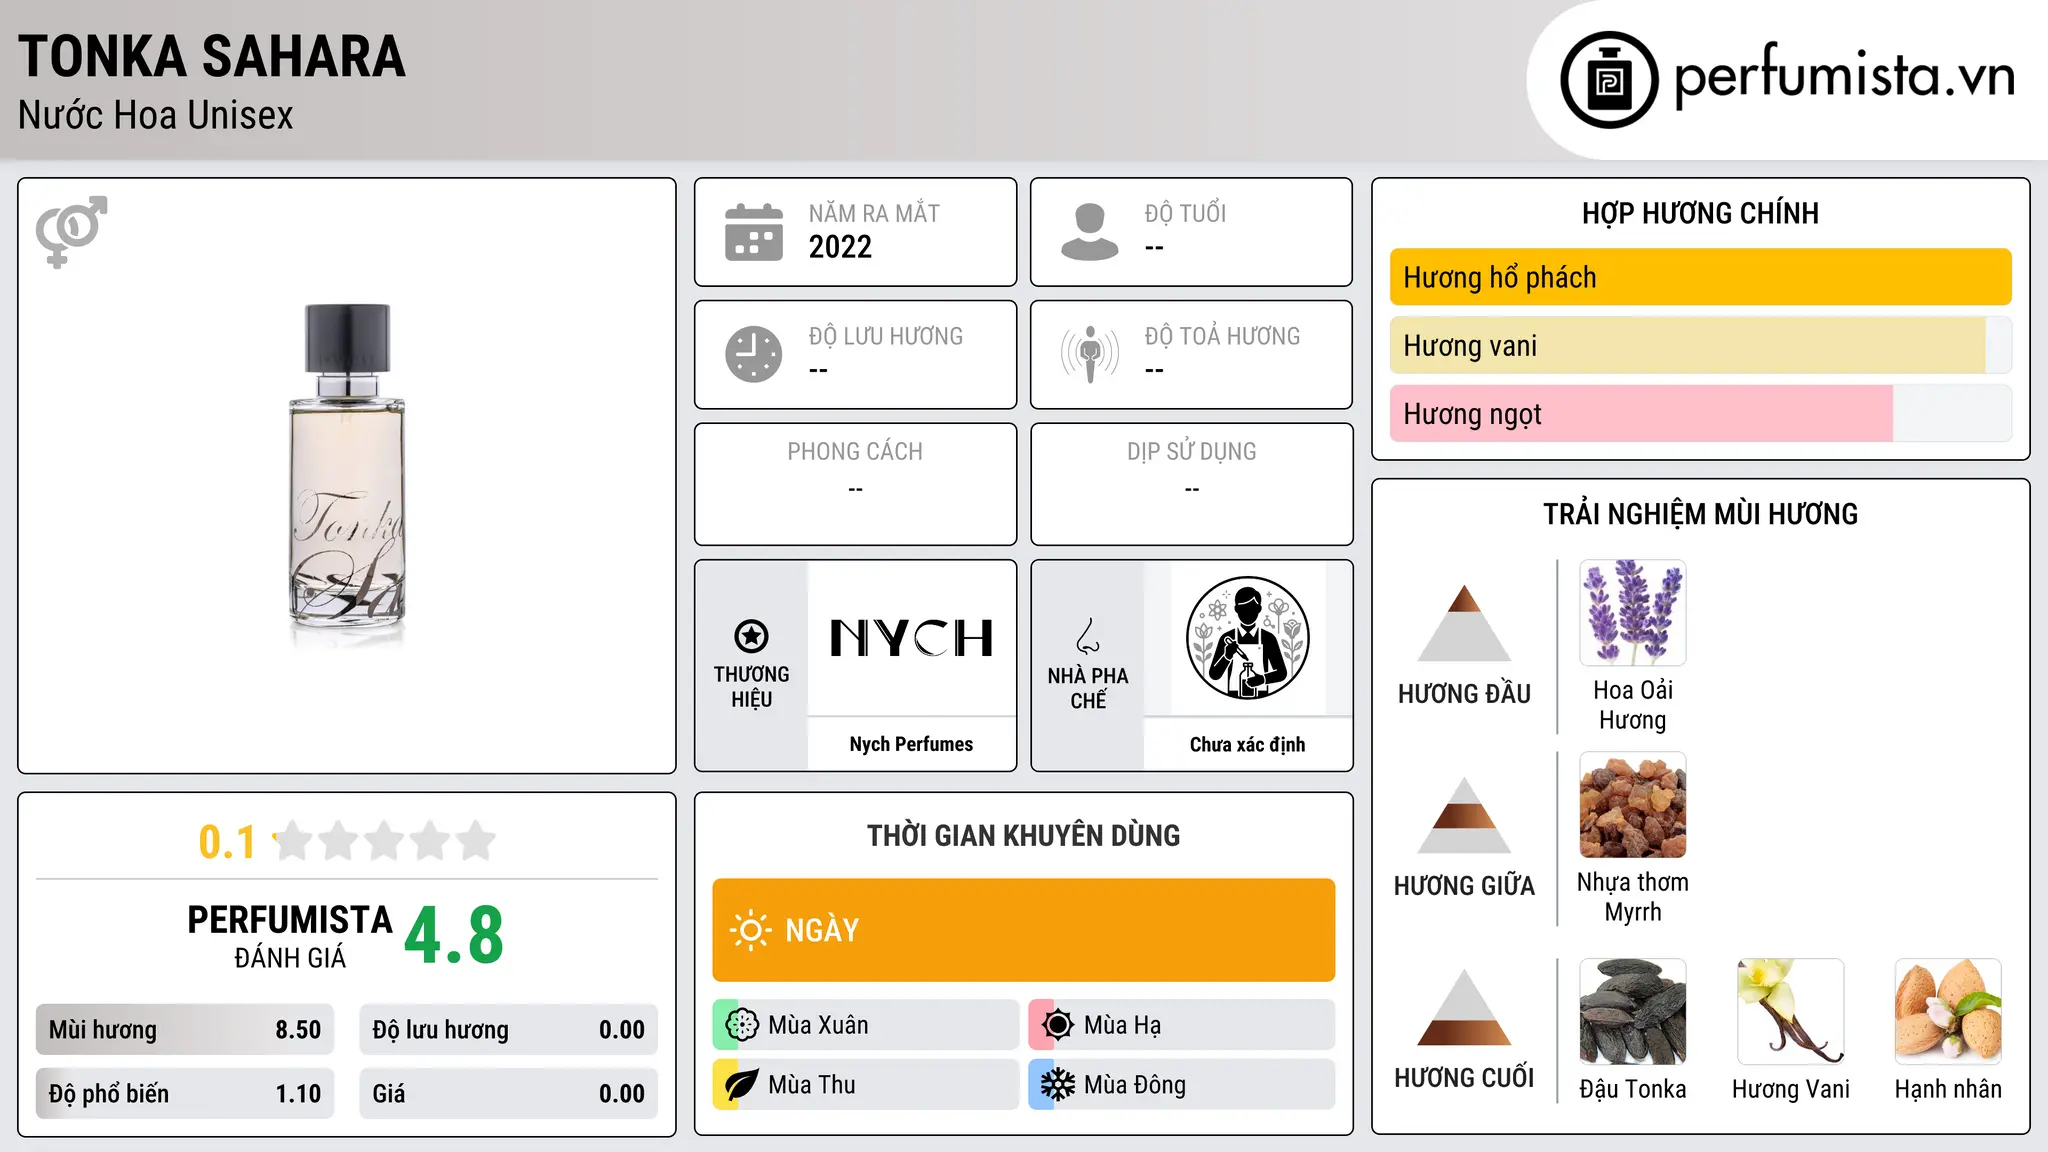Click the 0.1 user rating number
The image size is (2048, 1152).
(227, 842)
